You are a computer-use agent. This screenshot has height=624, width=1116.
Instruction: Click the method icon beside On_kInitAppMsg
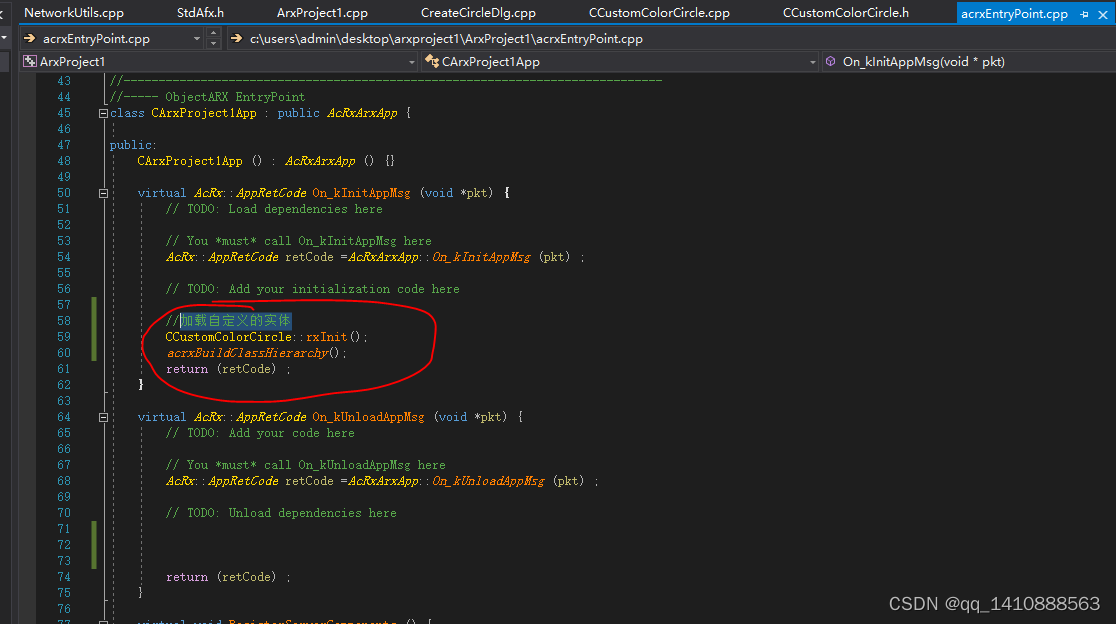pyautogui.click(x=830, y=61)
